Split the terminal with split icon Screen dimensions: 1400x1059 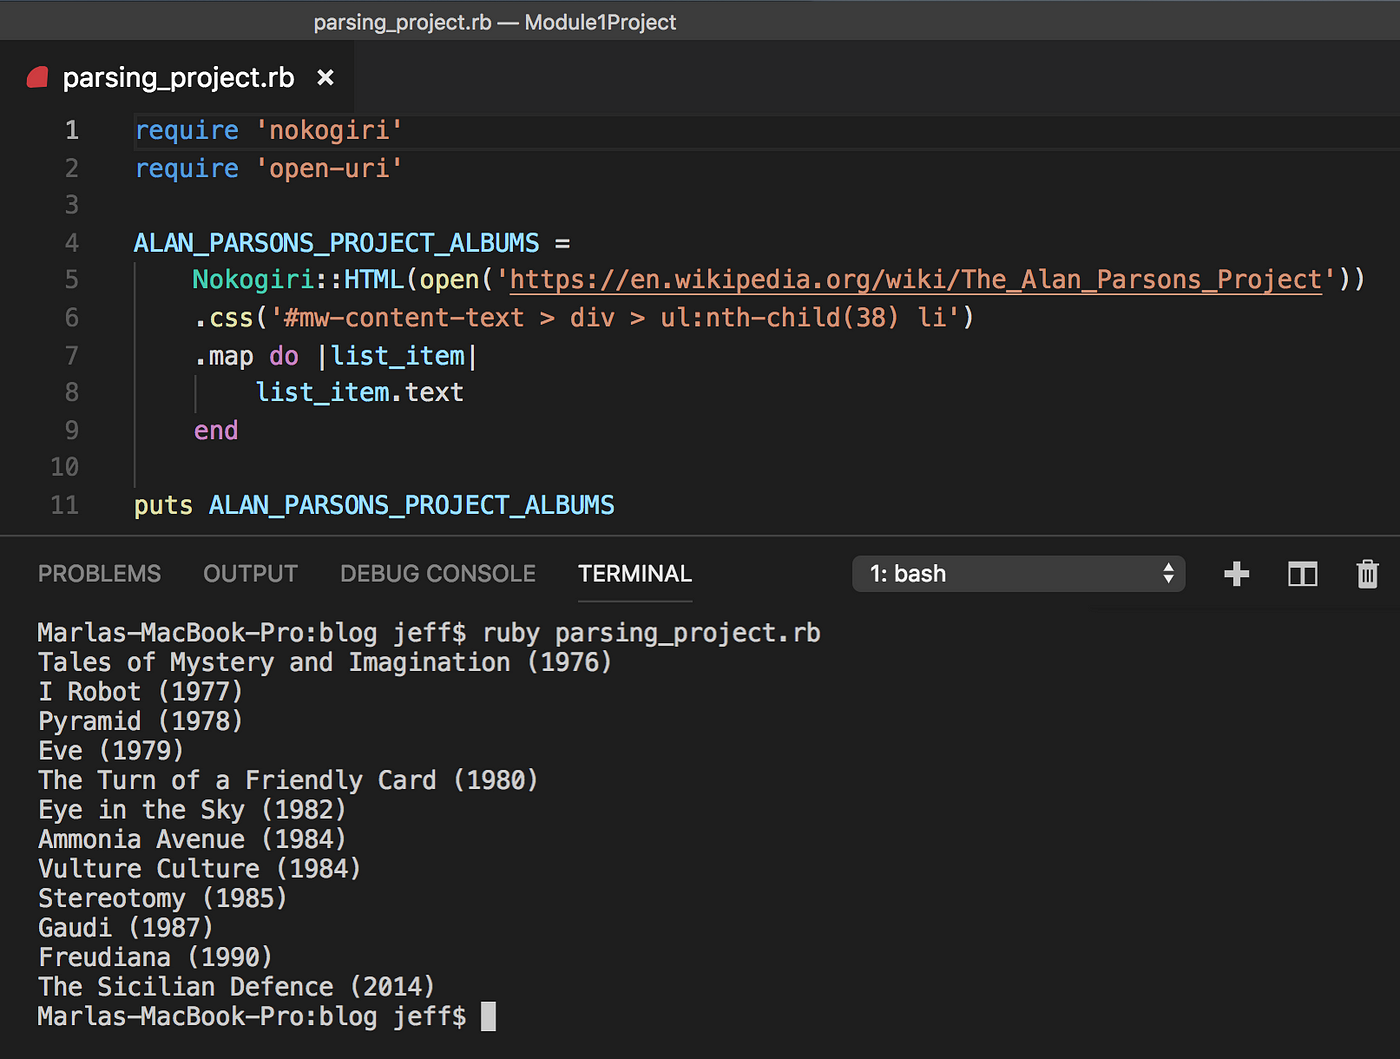click(1302, 574)
